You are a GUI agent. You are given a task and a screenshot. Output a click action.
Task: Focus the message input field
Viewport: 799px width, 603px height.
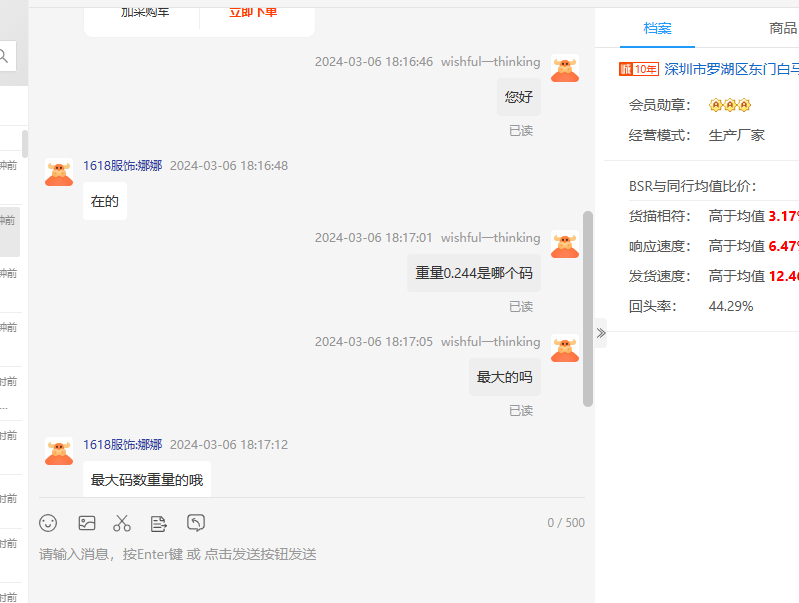tap(311, 554)
